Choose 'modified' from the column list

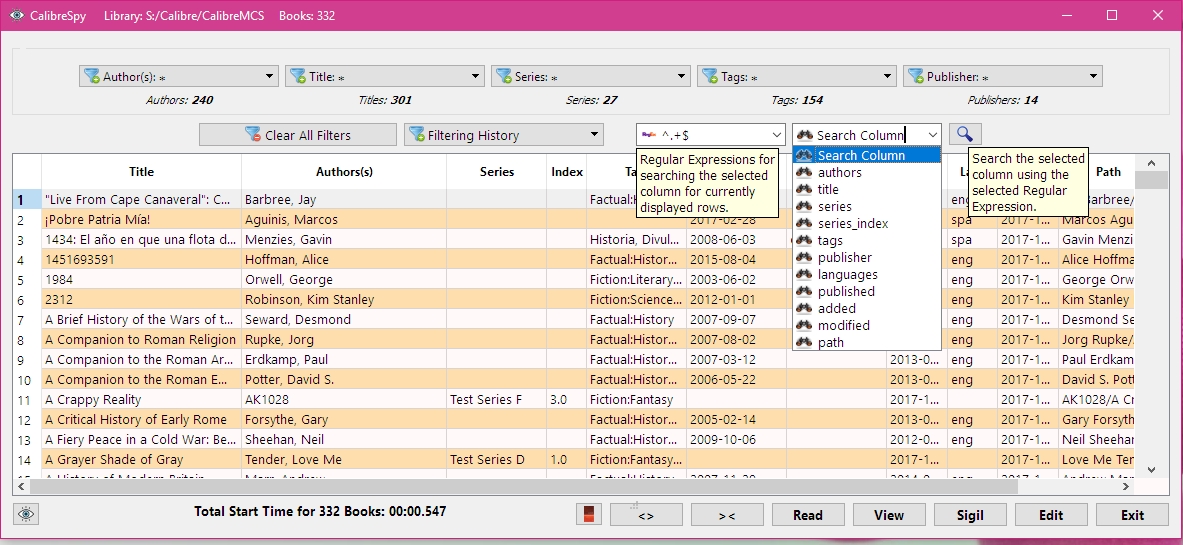[867, 325]
